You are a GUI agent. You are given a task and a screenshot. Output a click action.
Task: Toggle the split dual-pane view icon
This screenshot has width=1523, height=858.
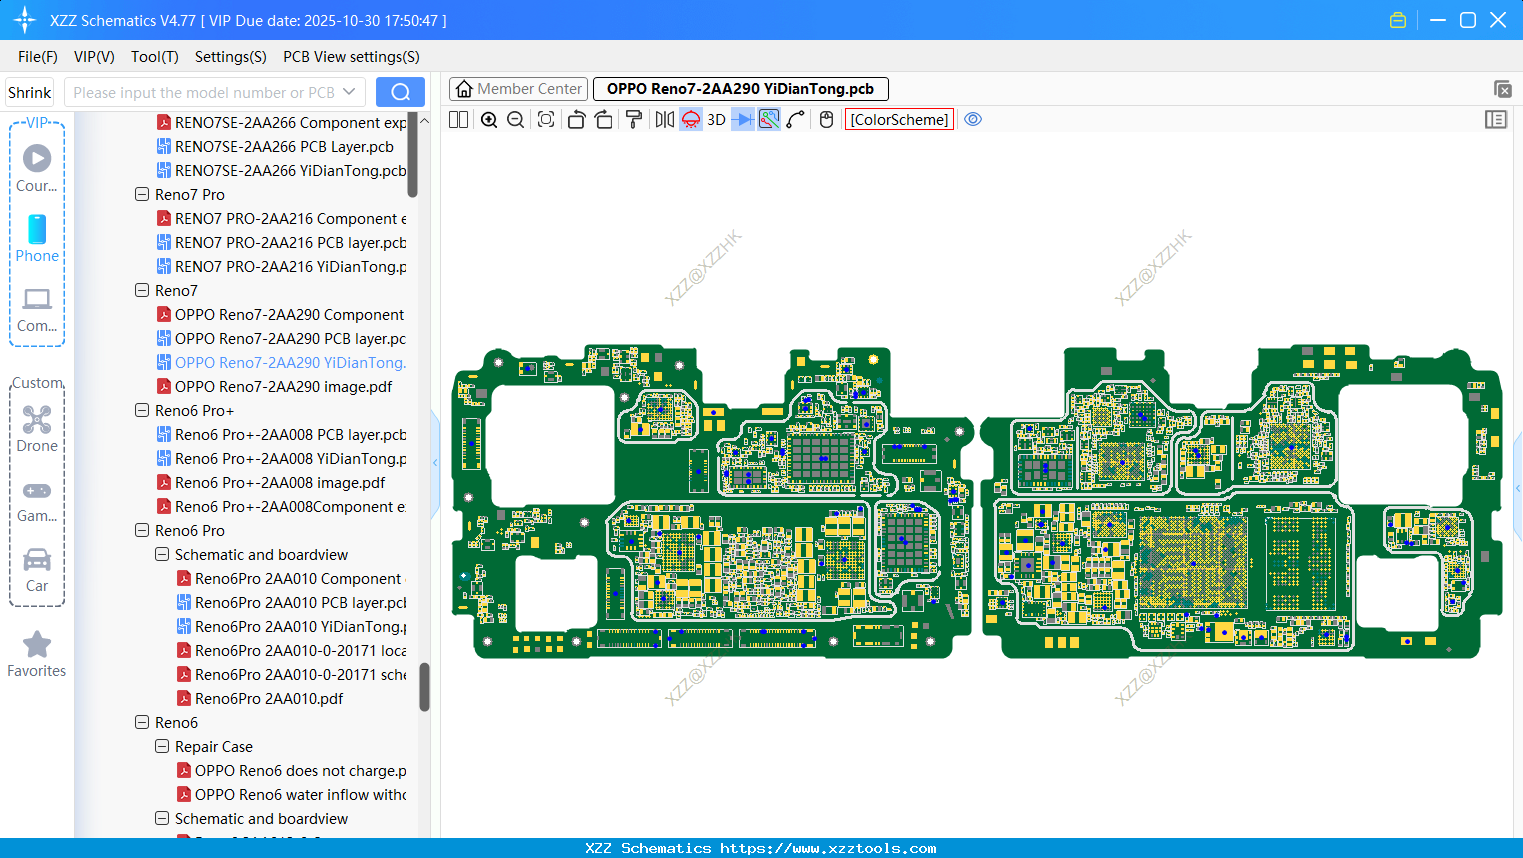click(458, 119)
